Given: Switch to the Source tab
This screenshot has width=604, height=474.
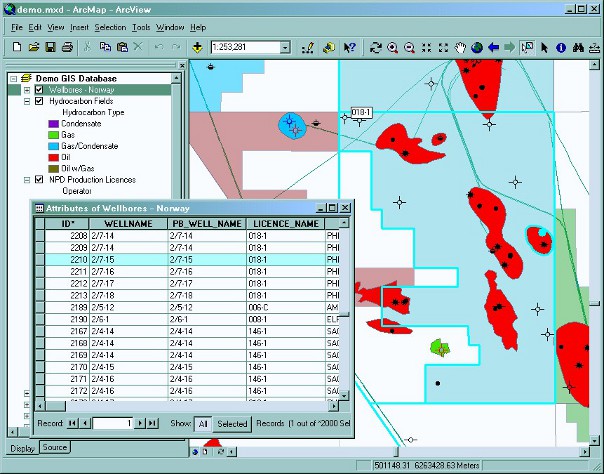Looking at the screenshot, I should (54, 447).
